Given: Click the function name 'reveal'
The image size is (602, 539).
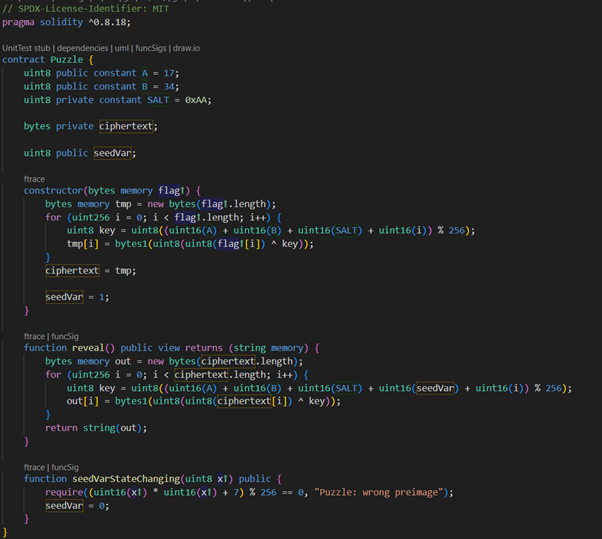Looking at the screenshot, I should pos(88,348).
